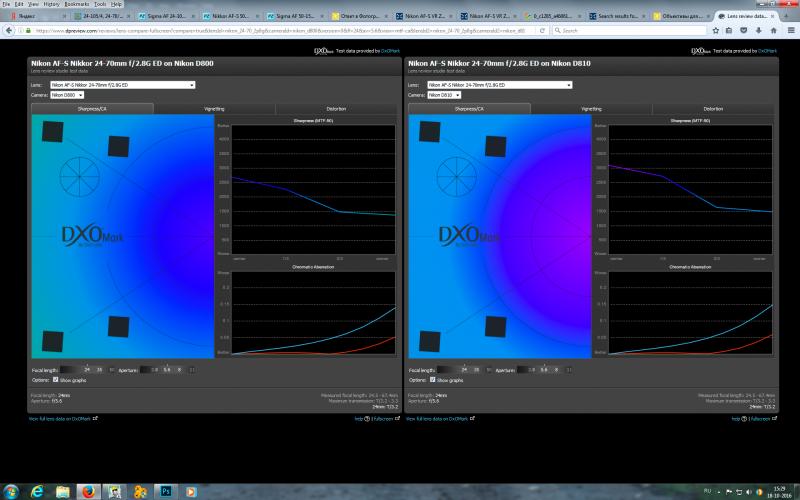Screen dimensions: 800x500
Task: Switch to Distortion tab in D810 panel
Action: pos(713,109)
